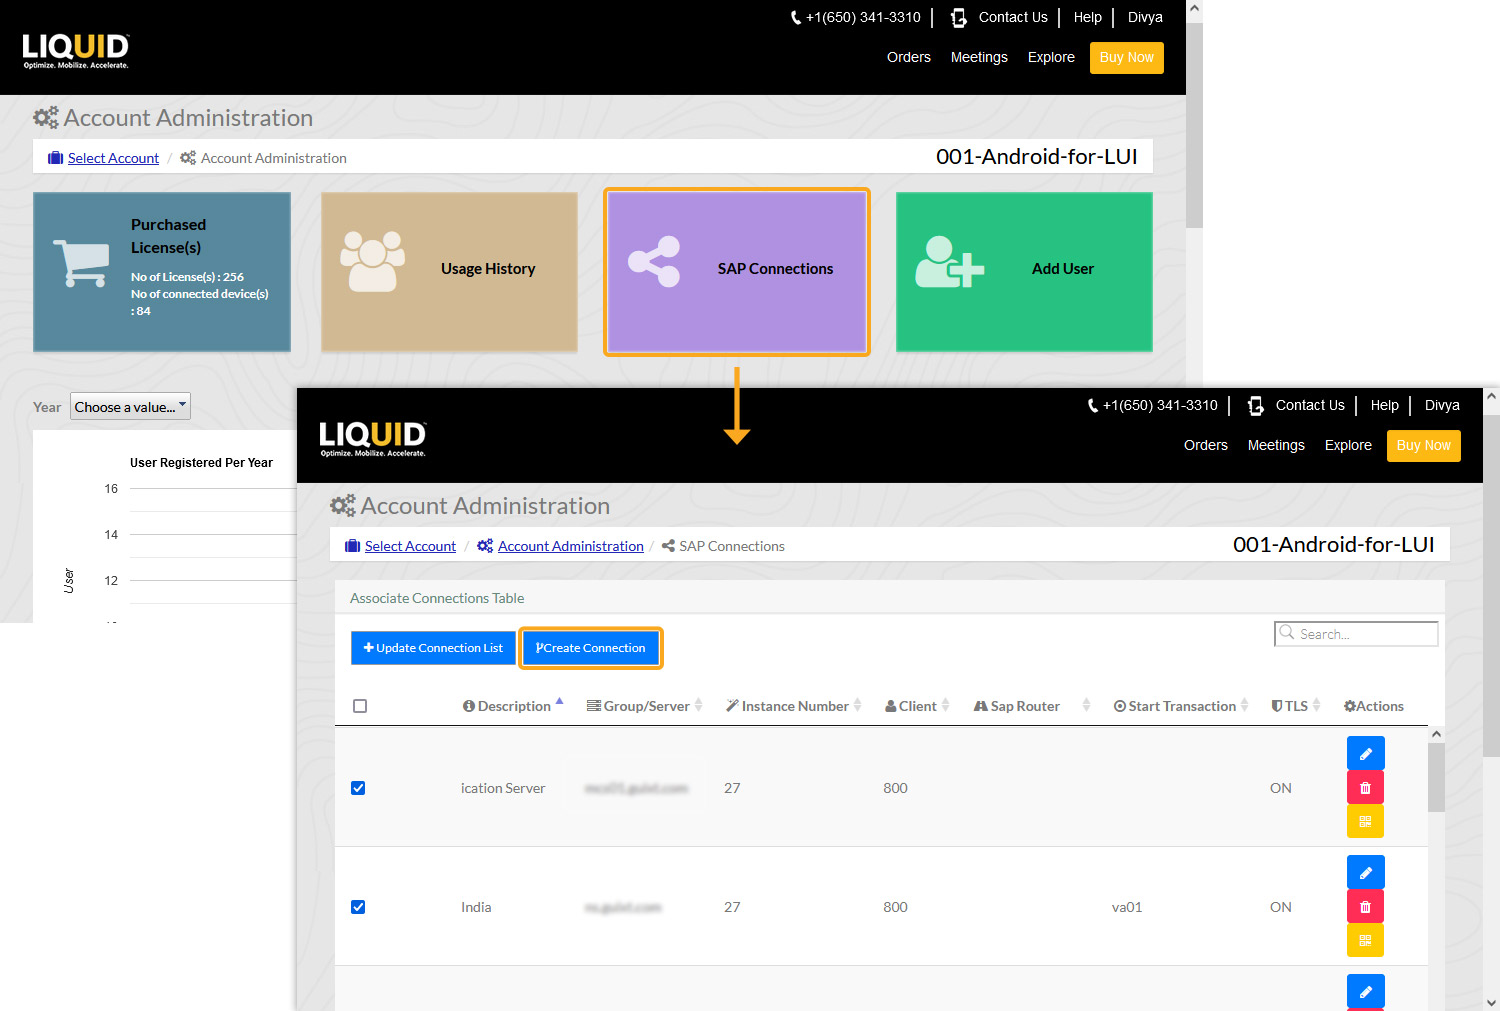Delete the India connection
This screenshot has width=1500, height=1011.
[1365, 907]
